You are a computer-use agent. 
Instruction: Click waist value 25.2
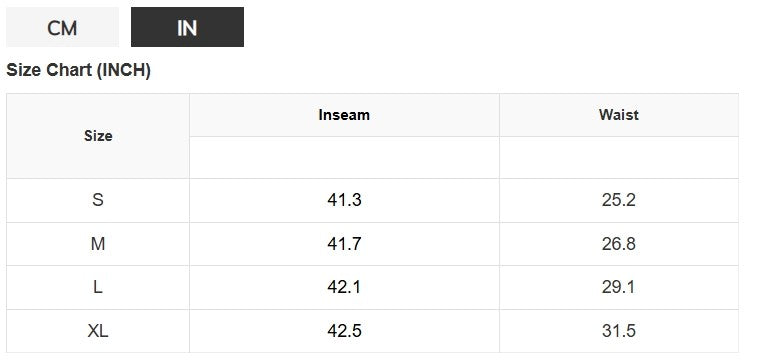618,200
